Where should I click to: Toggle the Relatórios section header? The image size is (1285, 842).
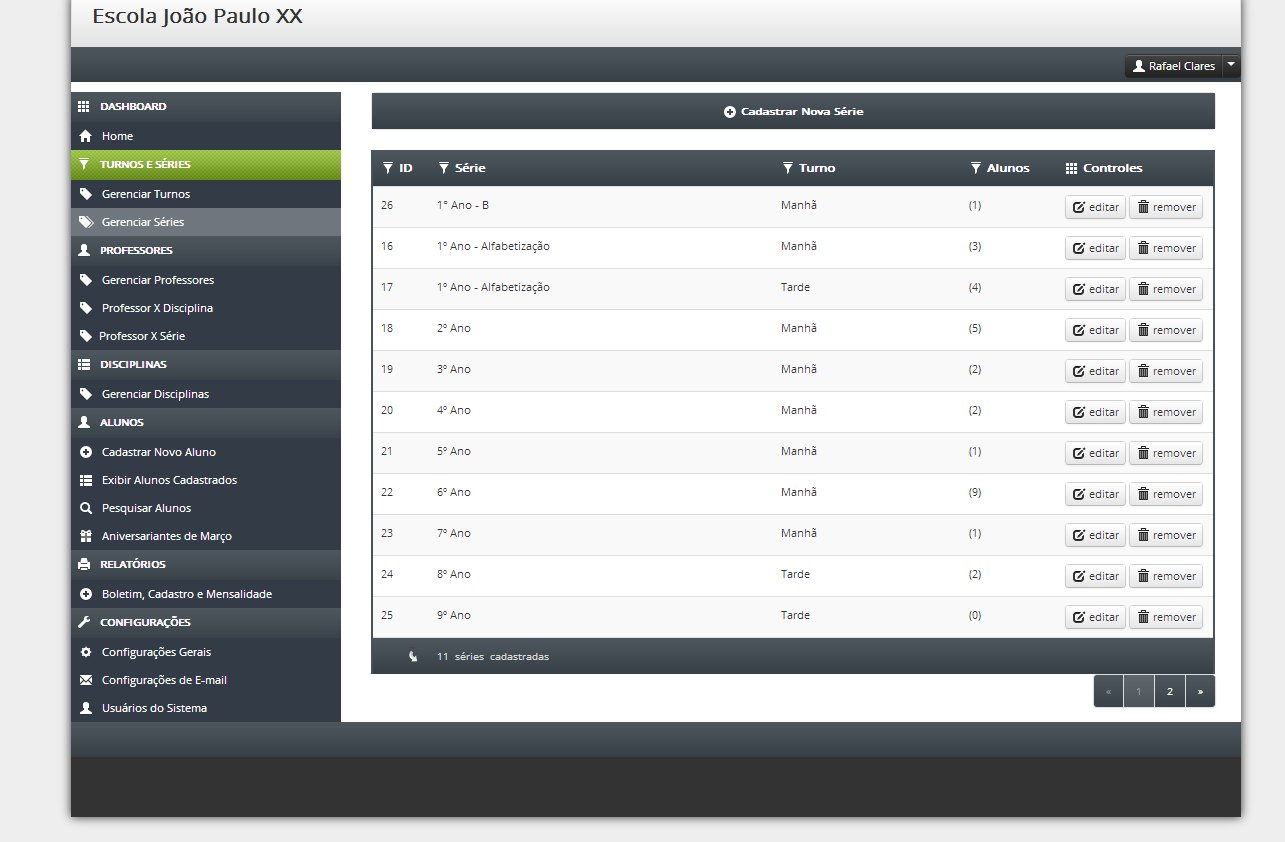point(206,565)
